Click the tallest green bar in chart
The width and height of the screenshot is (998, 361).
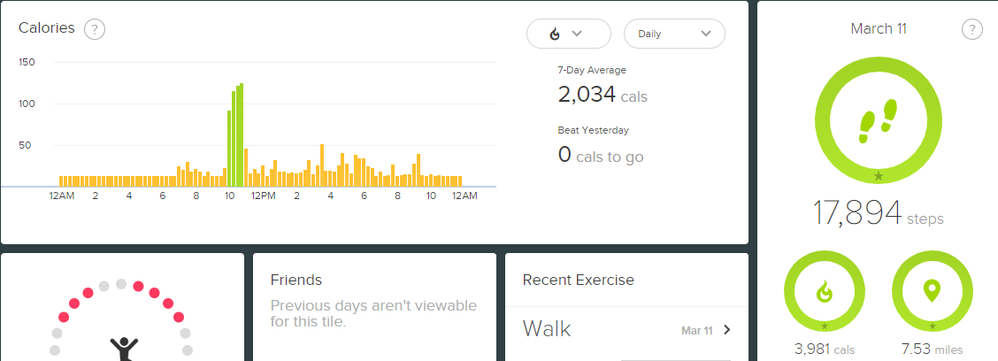click(241, 135)
